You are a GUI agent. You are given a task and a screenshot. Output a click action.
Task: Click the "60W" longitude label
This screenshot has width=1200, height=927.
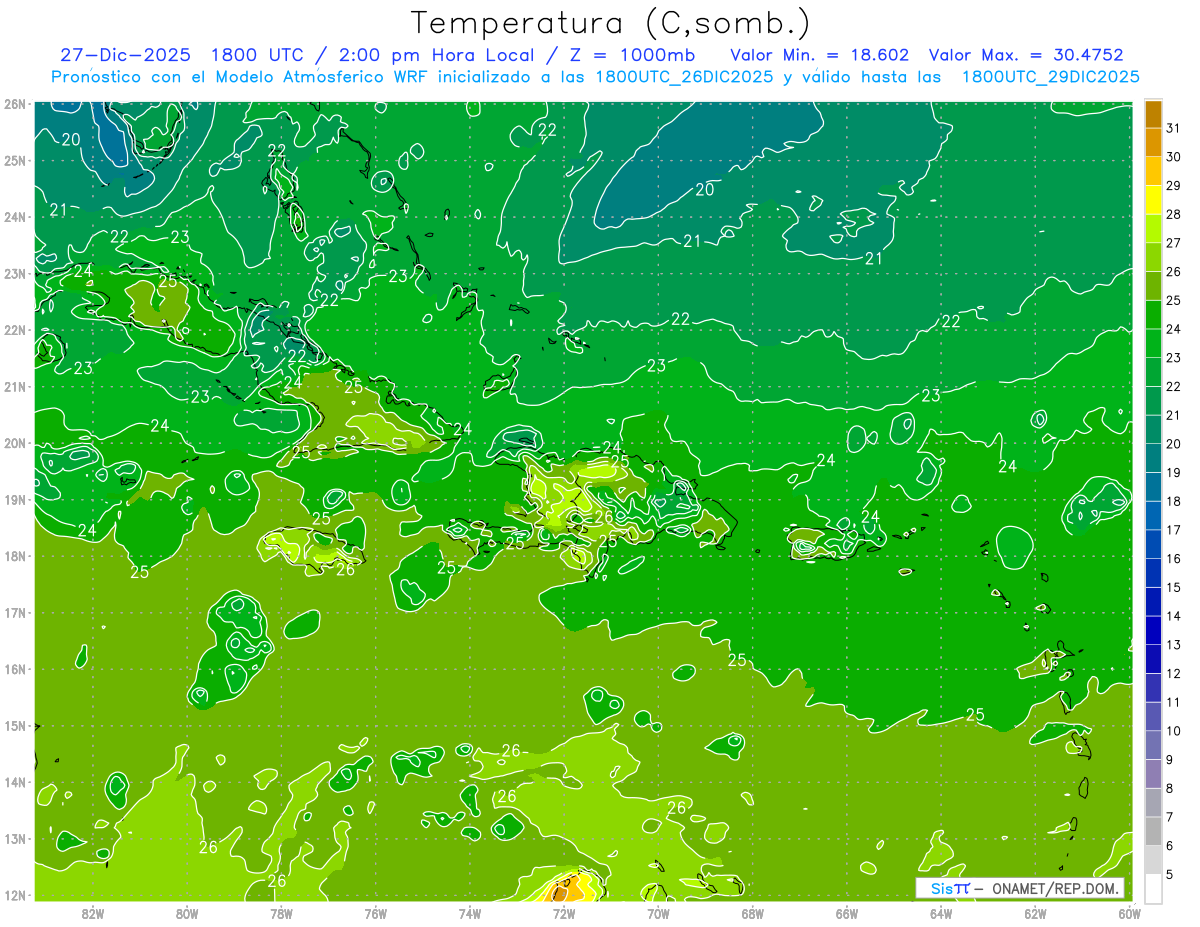[1129, 913]
